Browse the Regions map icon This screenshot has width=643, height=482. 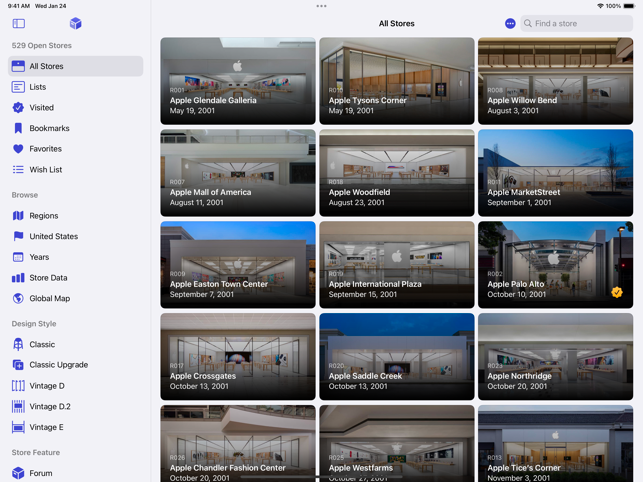tap(18, 215)
